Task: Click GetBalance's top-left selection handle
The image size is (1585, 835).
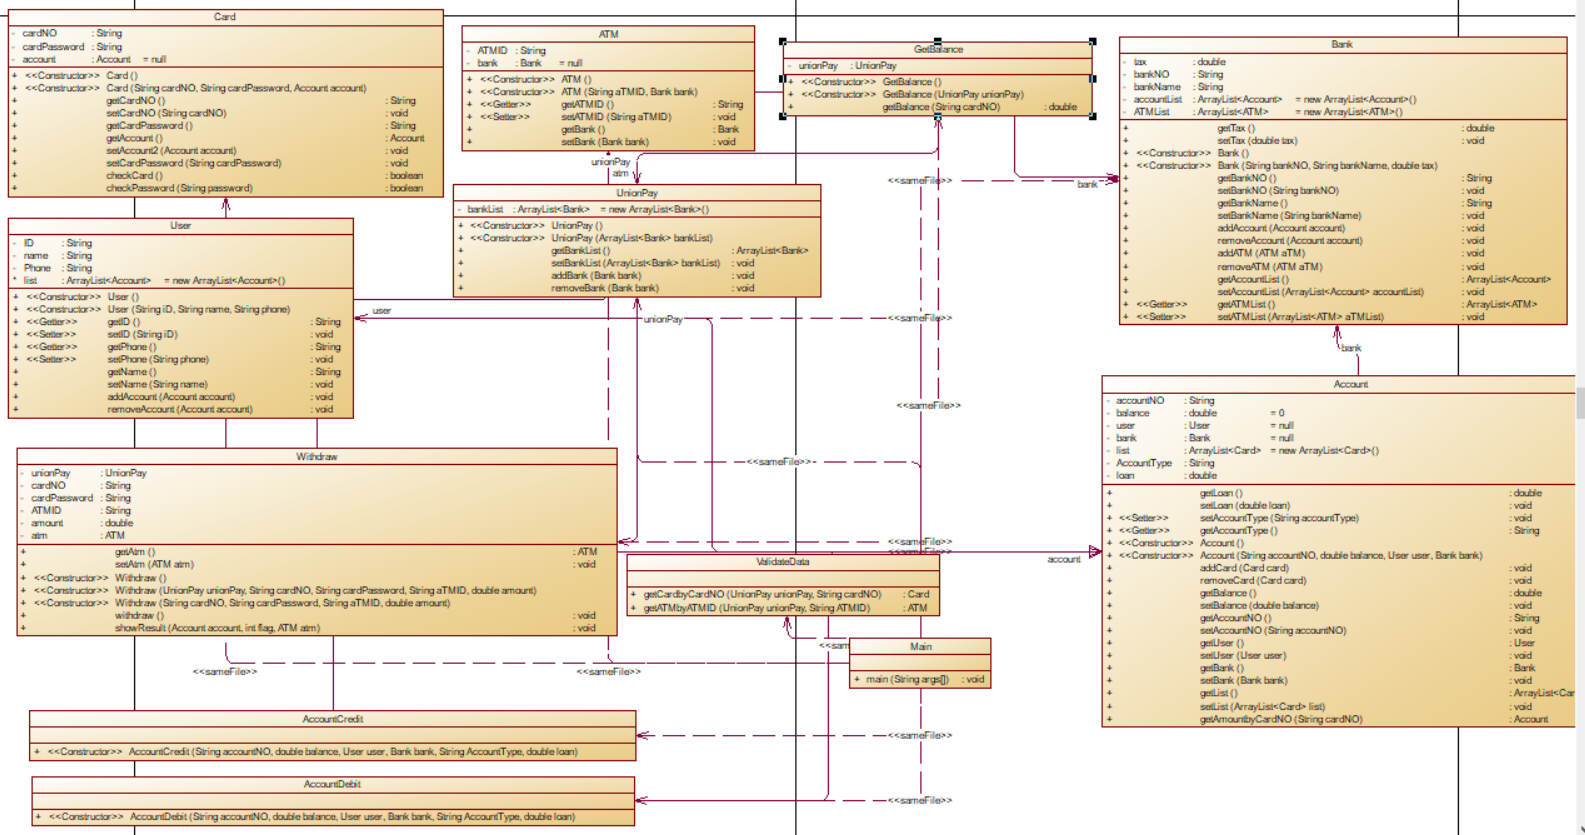Action: [x=783, y=42]
